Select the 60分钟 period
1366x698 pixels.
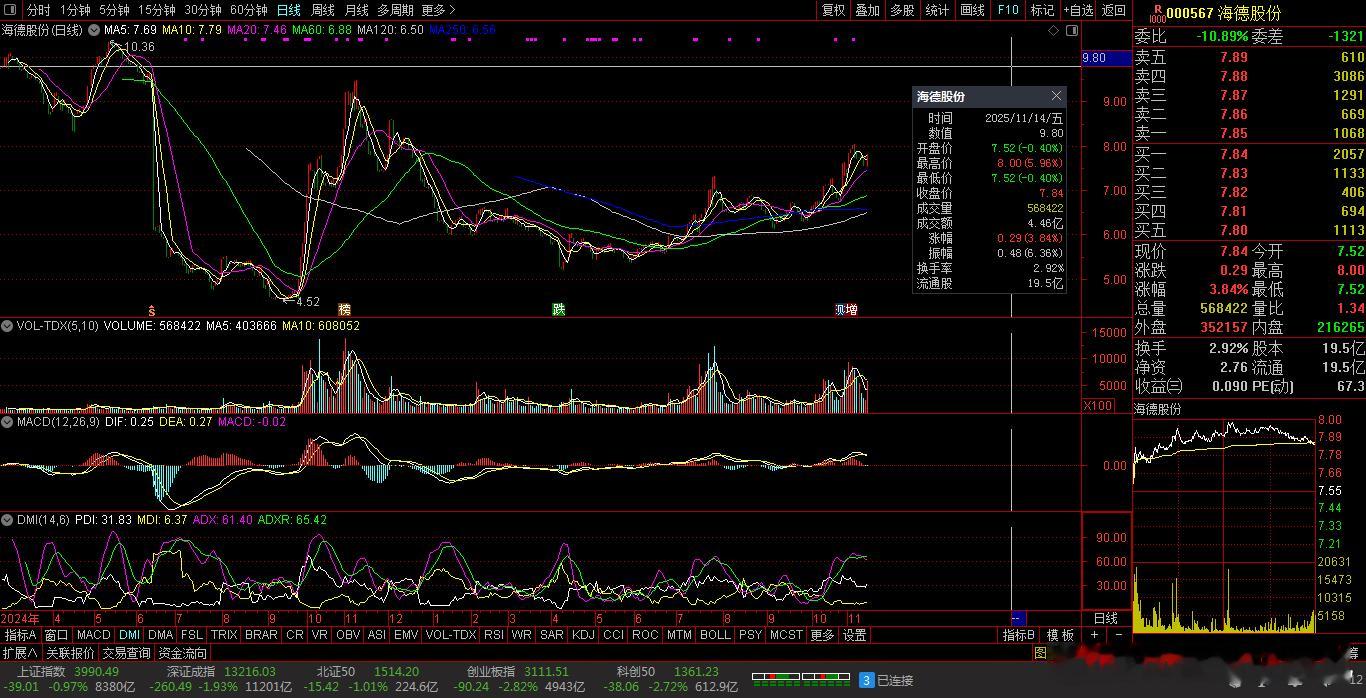tap(249, 10)
